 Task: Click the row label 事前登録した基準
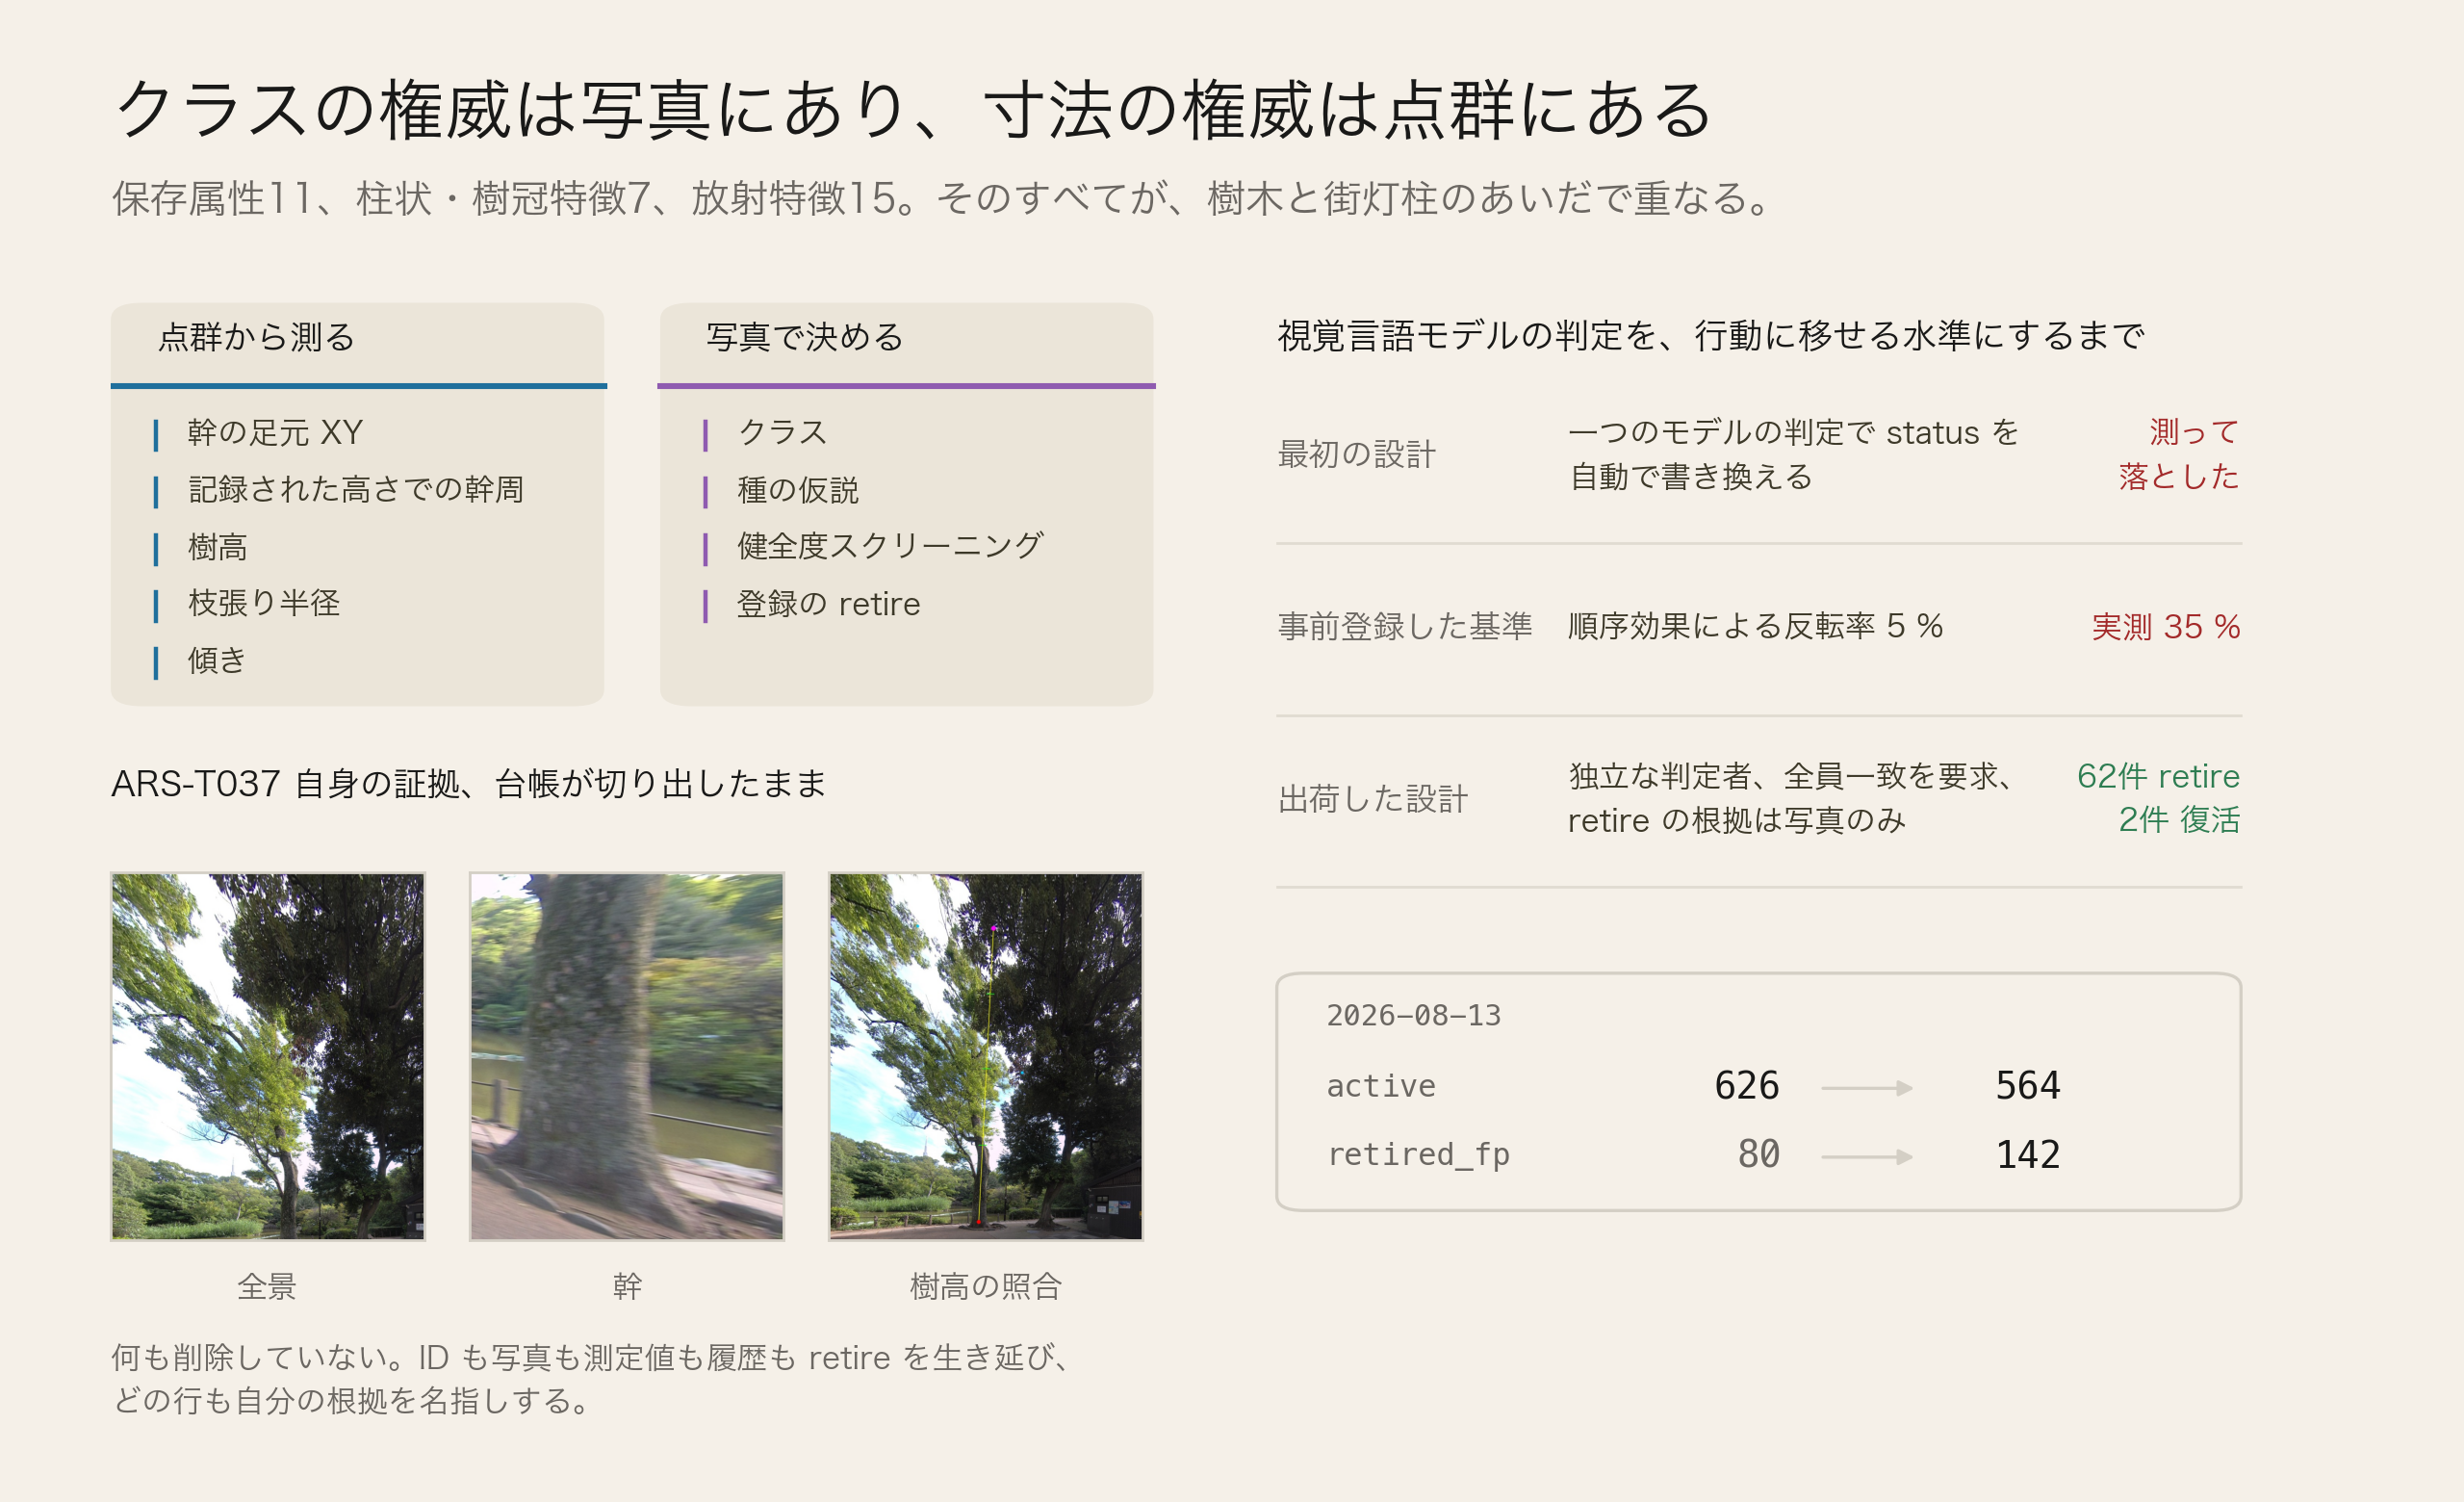1404,627
